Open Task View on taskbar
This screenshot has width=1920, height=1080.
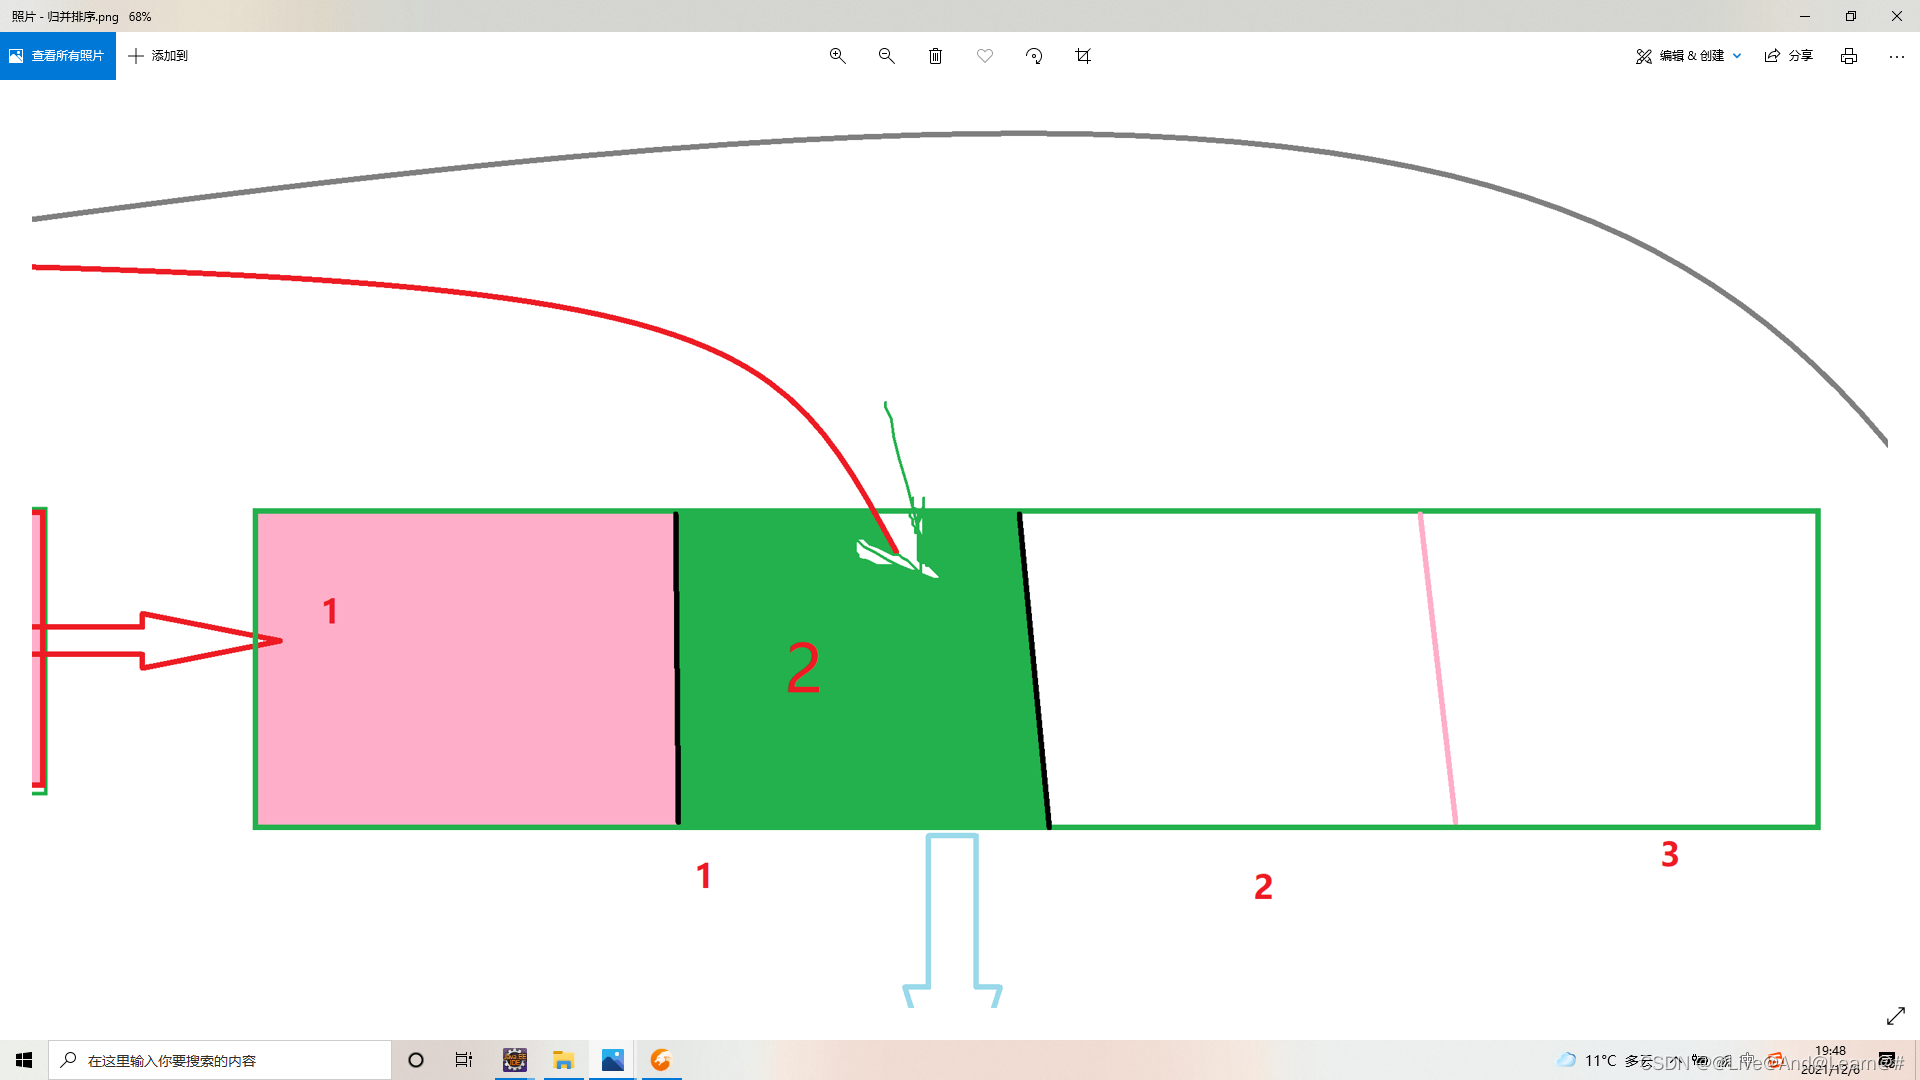tap(464, 1060)
